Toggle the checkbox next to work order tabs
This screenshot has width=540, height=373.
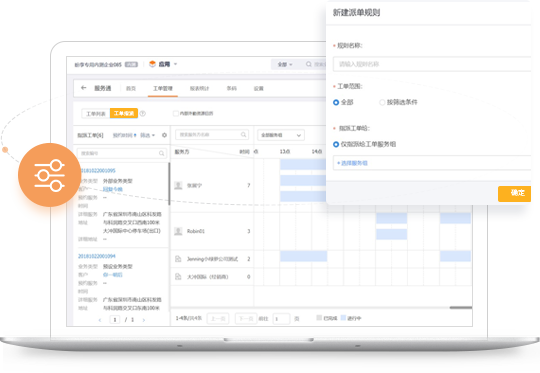[176, 113]
